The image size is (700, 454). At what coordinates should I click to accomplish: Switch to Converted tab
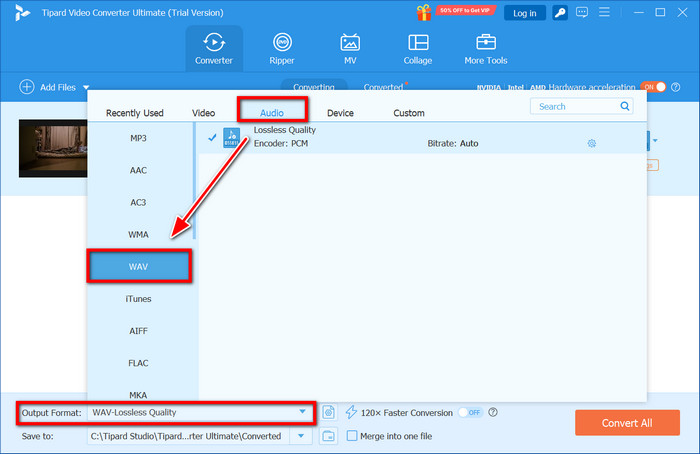[x=383, y=87]
